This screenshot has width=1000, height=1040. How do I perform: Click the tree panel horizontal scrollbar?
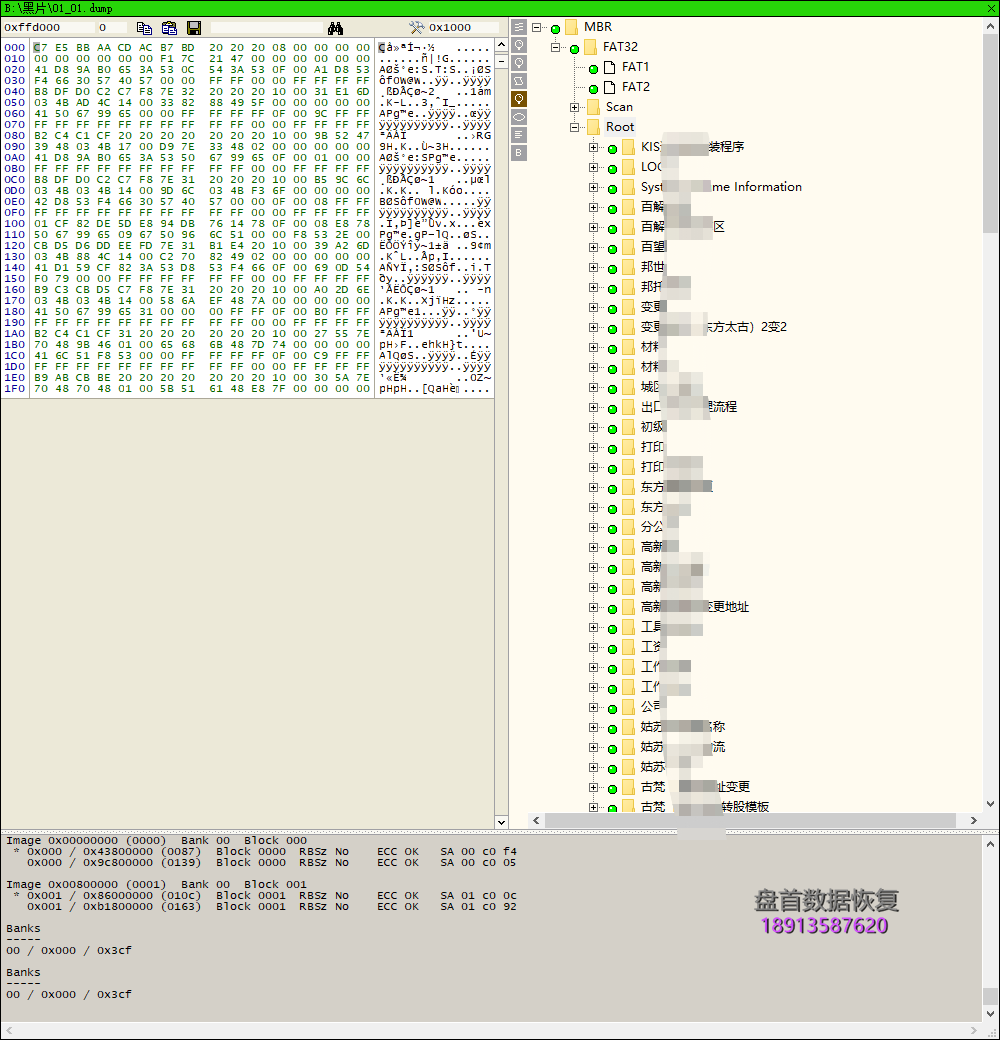(750, 820)
